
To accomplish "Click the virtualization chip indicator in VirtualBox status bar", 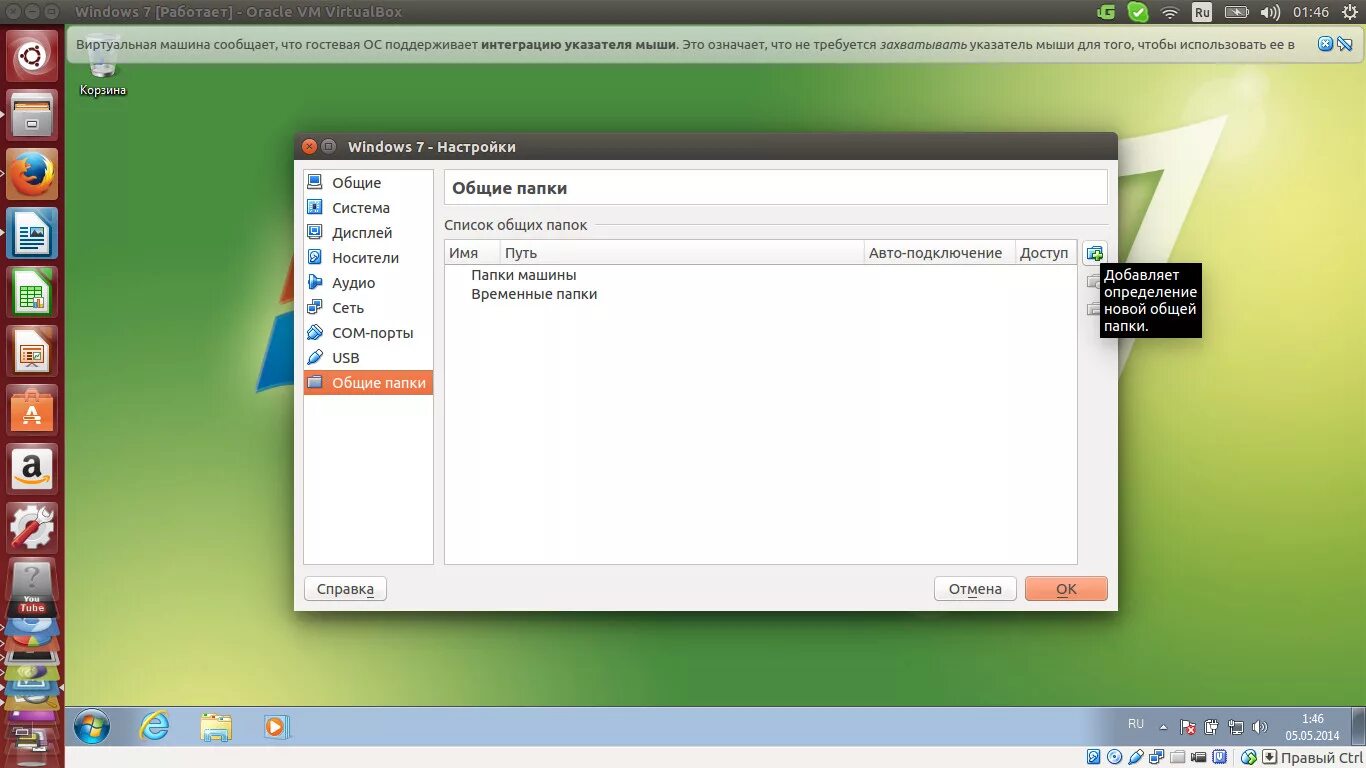I will pos(1219,757).
